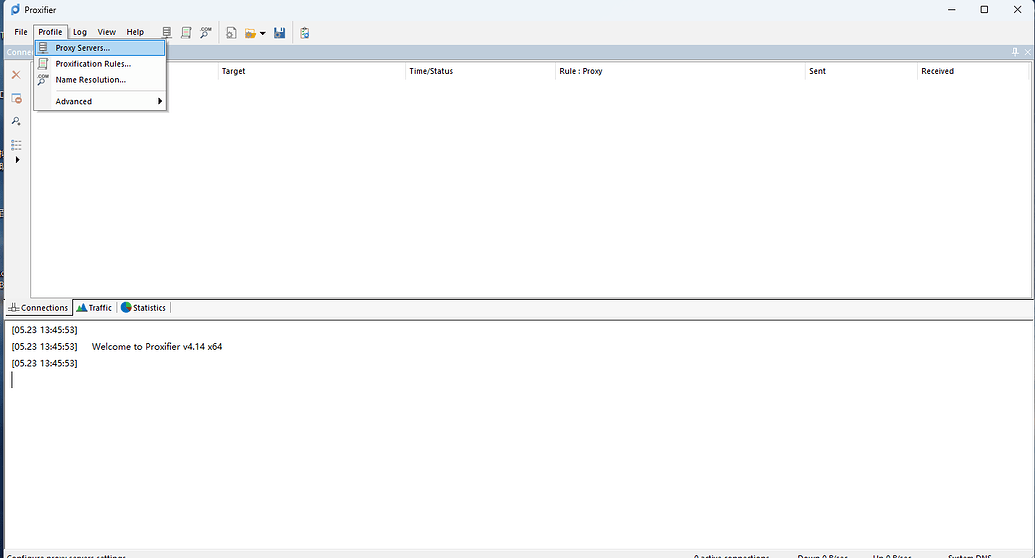Click the save profile floppy icon

280,32
